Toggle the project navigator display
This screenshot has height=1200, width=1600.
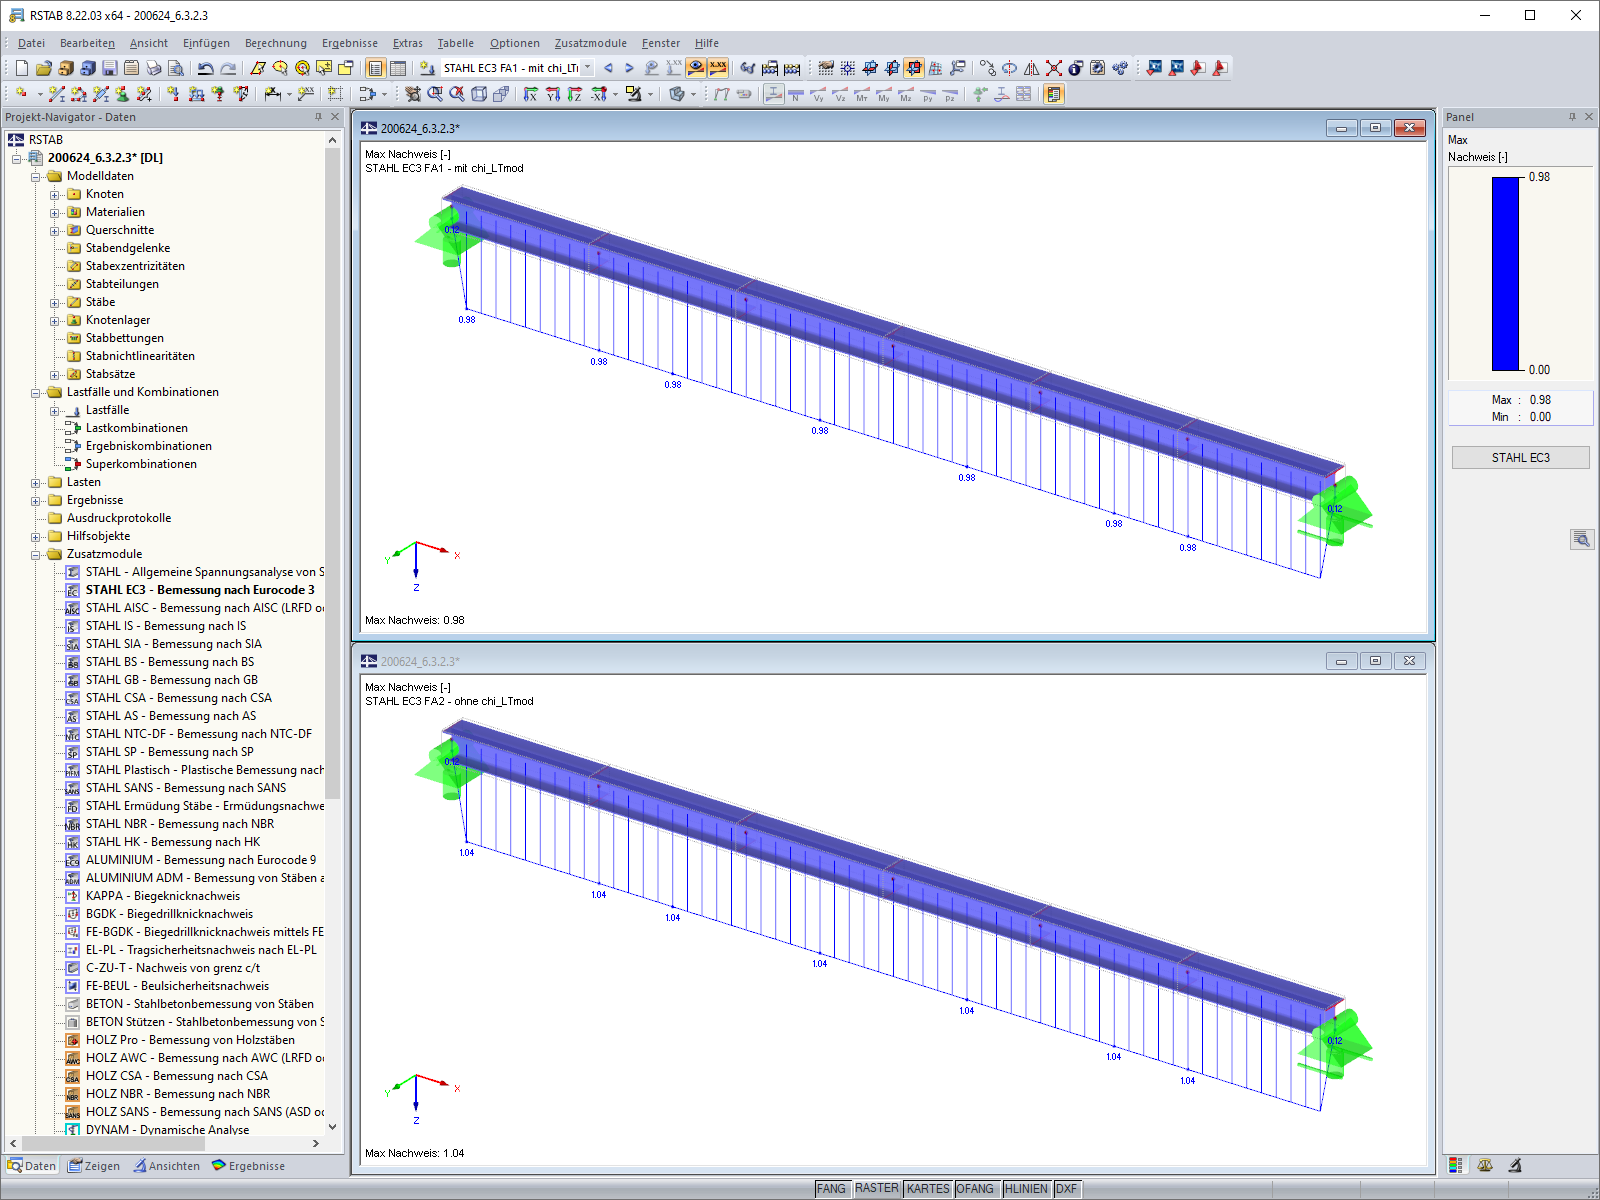[x=376, y=68]
